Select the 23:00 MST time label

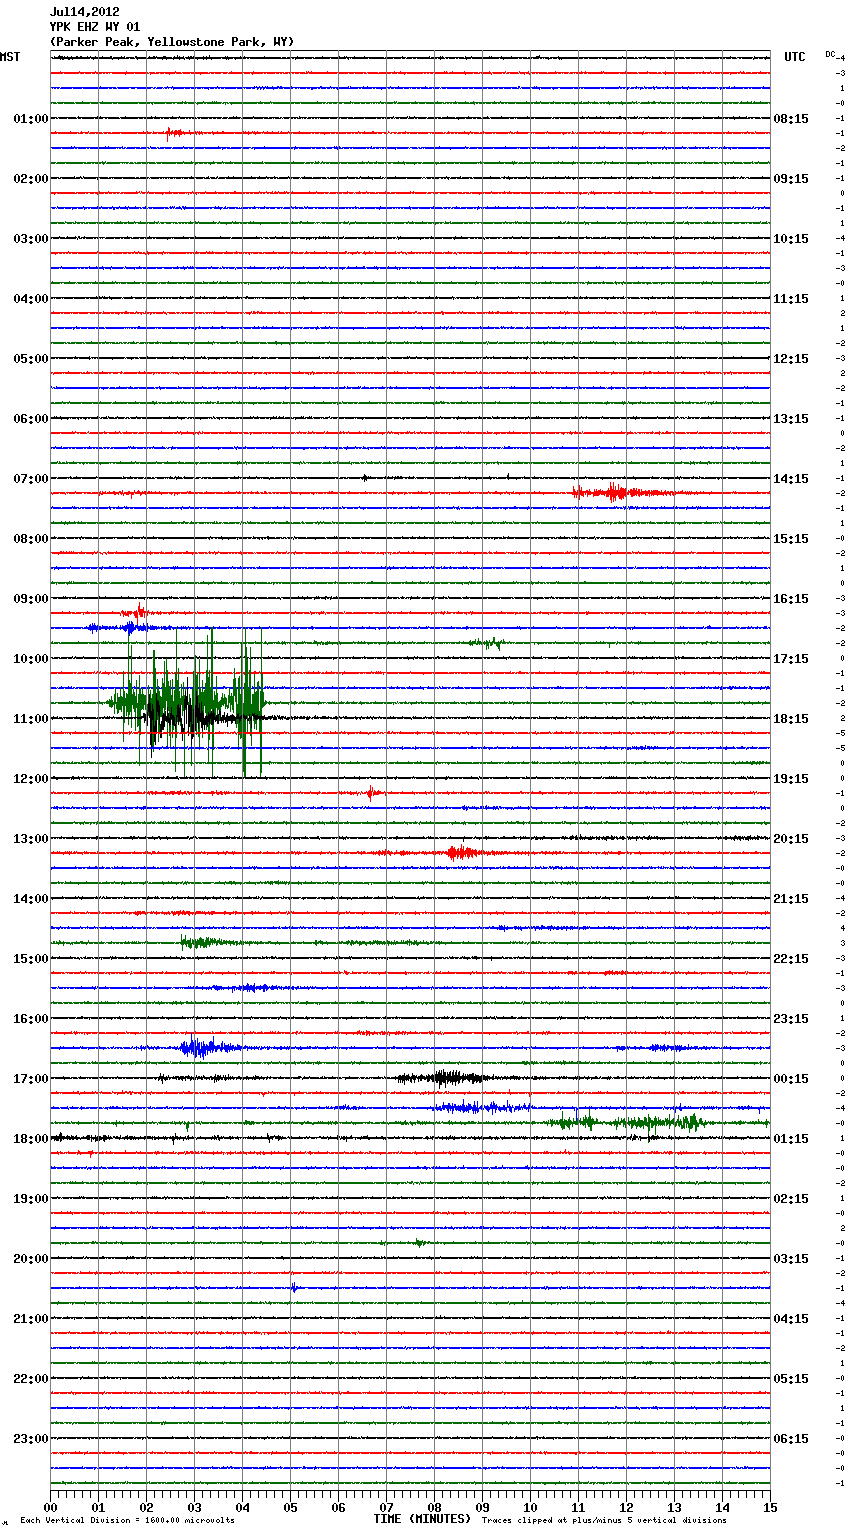coord(31,1439)
